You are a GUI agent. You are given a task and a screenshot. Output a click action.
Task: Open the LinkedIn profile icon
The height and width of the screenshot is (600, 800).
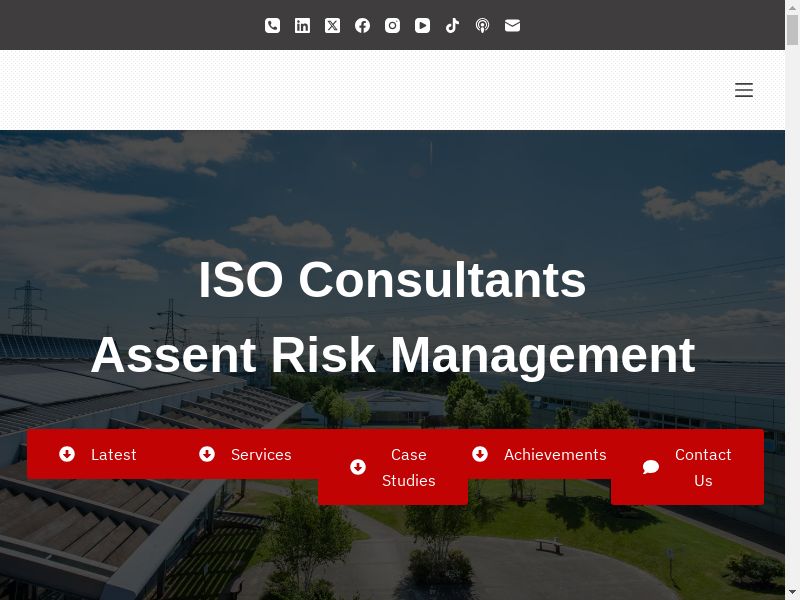pos(302,26)
